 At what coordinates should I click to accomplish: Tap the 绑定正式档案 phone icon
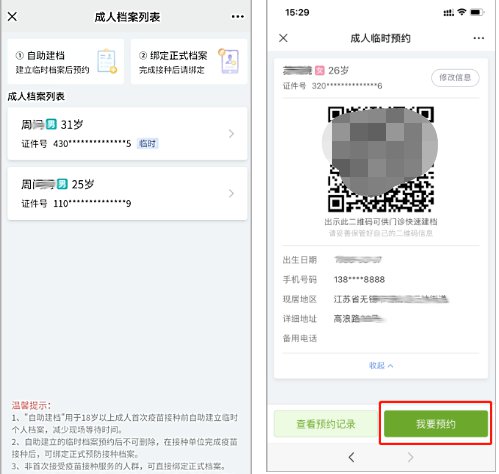(229, 61)
